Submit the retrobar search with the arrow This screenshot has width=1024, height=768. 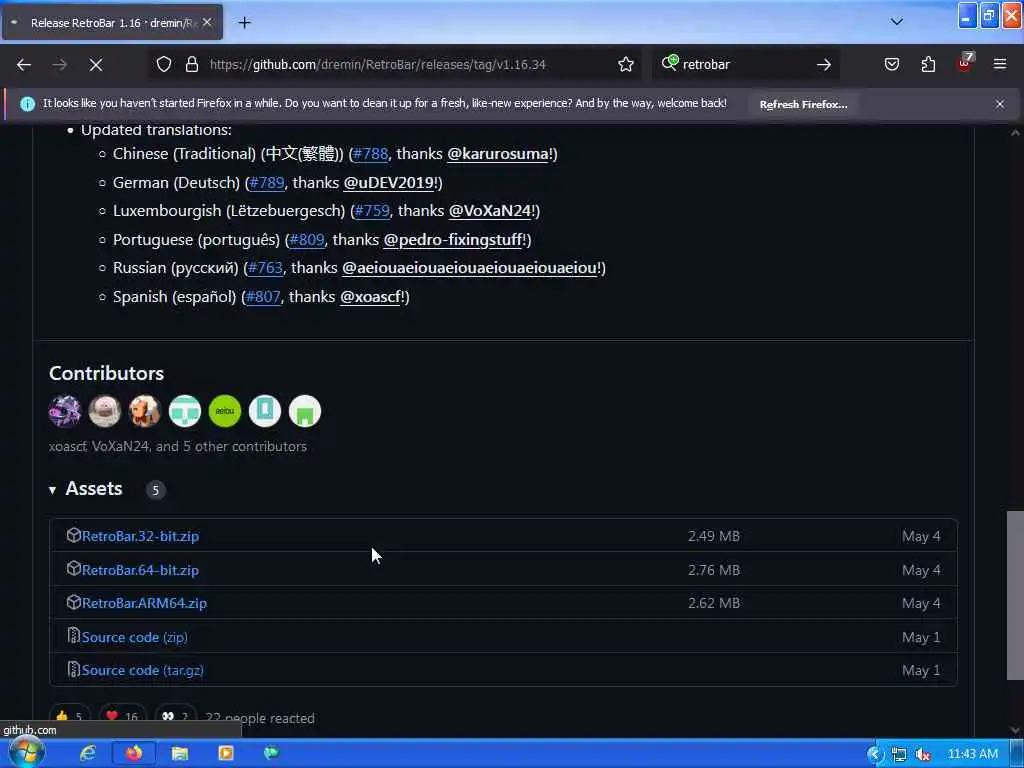tap(824, 64)
